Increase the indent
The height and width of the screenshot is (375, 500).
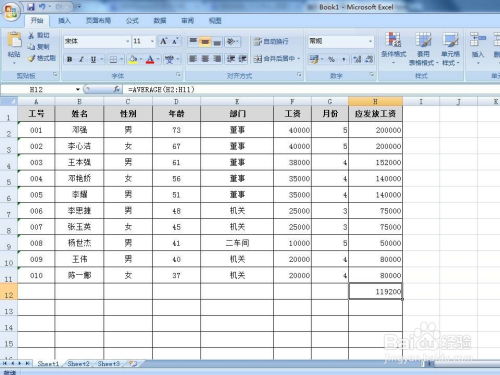242,59
